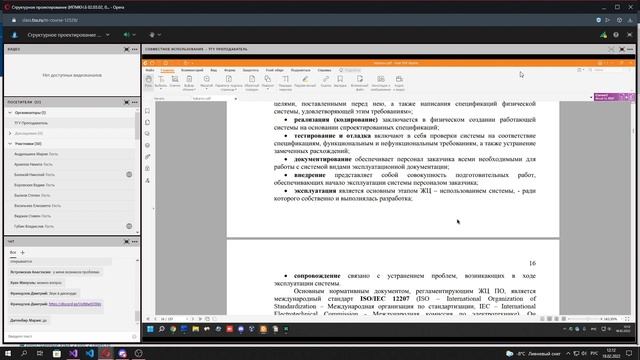Click the green connection status icon
This screenshot has width=640, height=360.
pos(603,35)
